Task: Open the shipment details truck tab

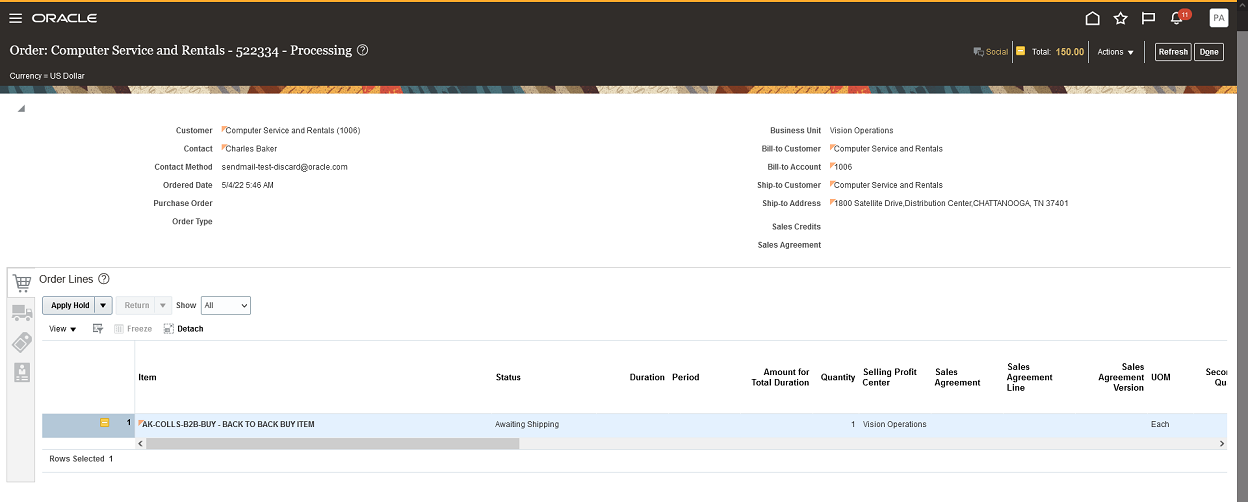Action: pyautogui.click(x=21, y=313)
